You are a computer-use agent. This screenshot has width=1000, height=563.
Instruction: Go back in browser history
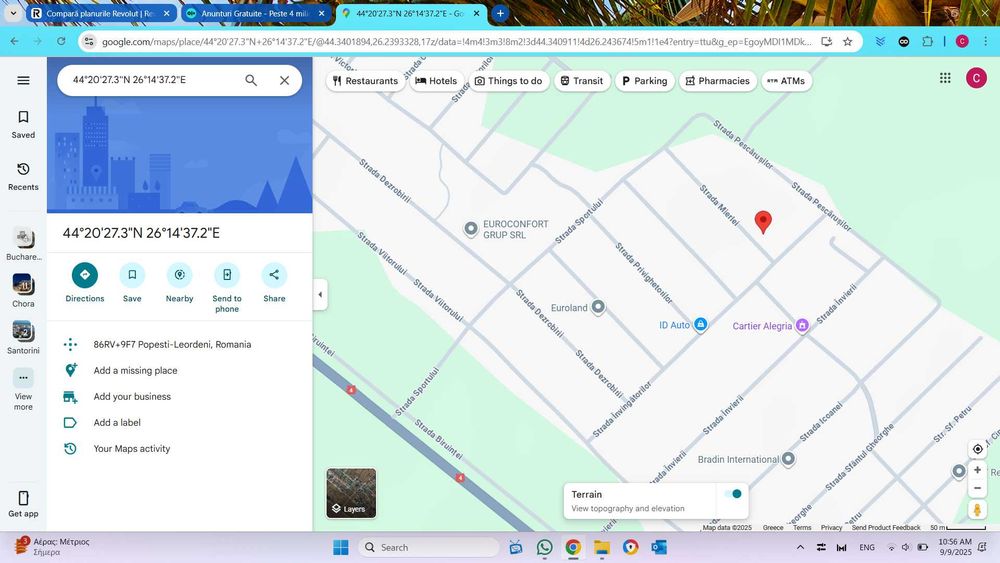point(15,41)
